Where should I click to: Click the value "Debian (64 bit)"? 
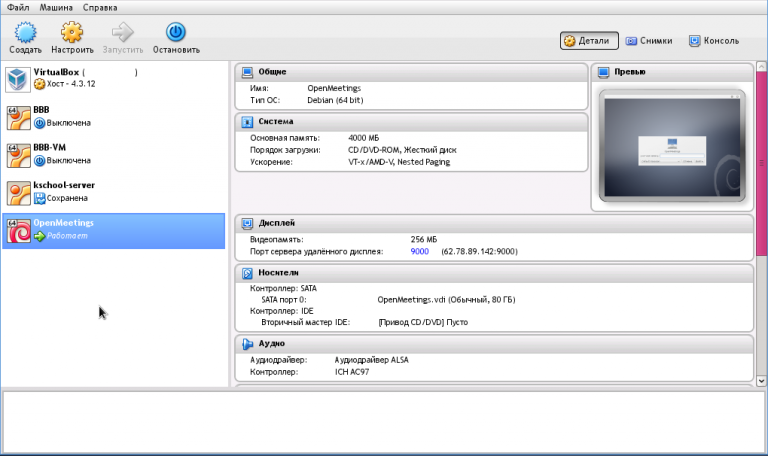point(336,100)
